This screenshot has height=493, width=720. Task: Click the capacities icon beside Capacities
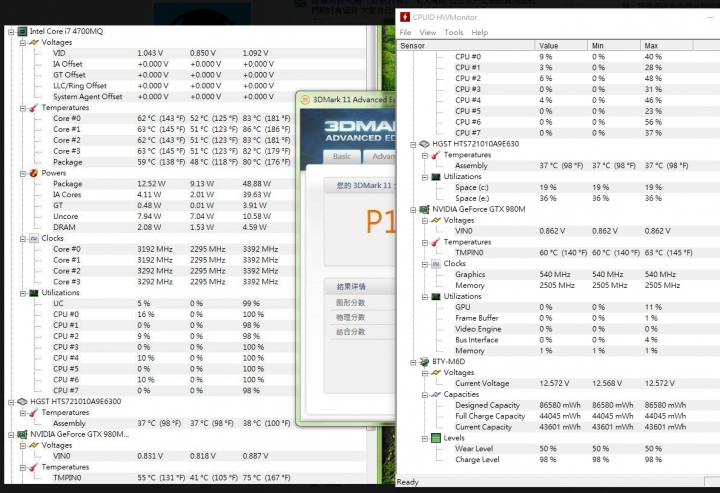tap(435, 394)
